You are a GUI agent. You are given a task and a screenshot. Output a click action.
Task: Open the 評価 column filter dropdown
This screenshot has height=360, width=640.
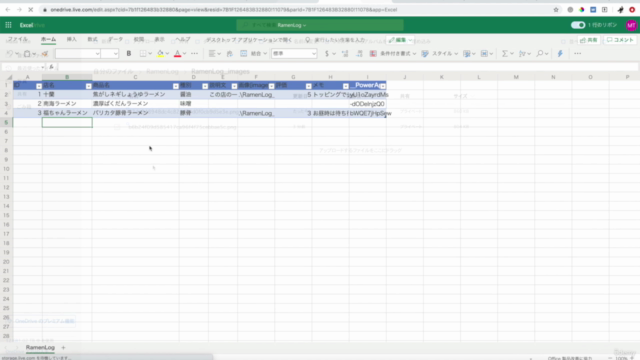309,86
